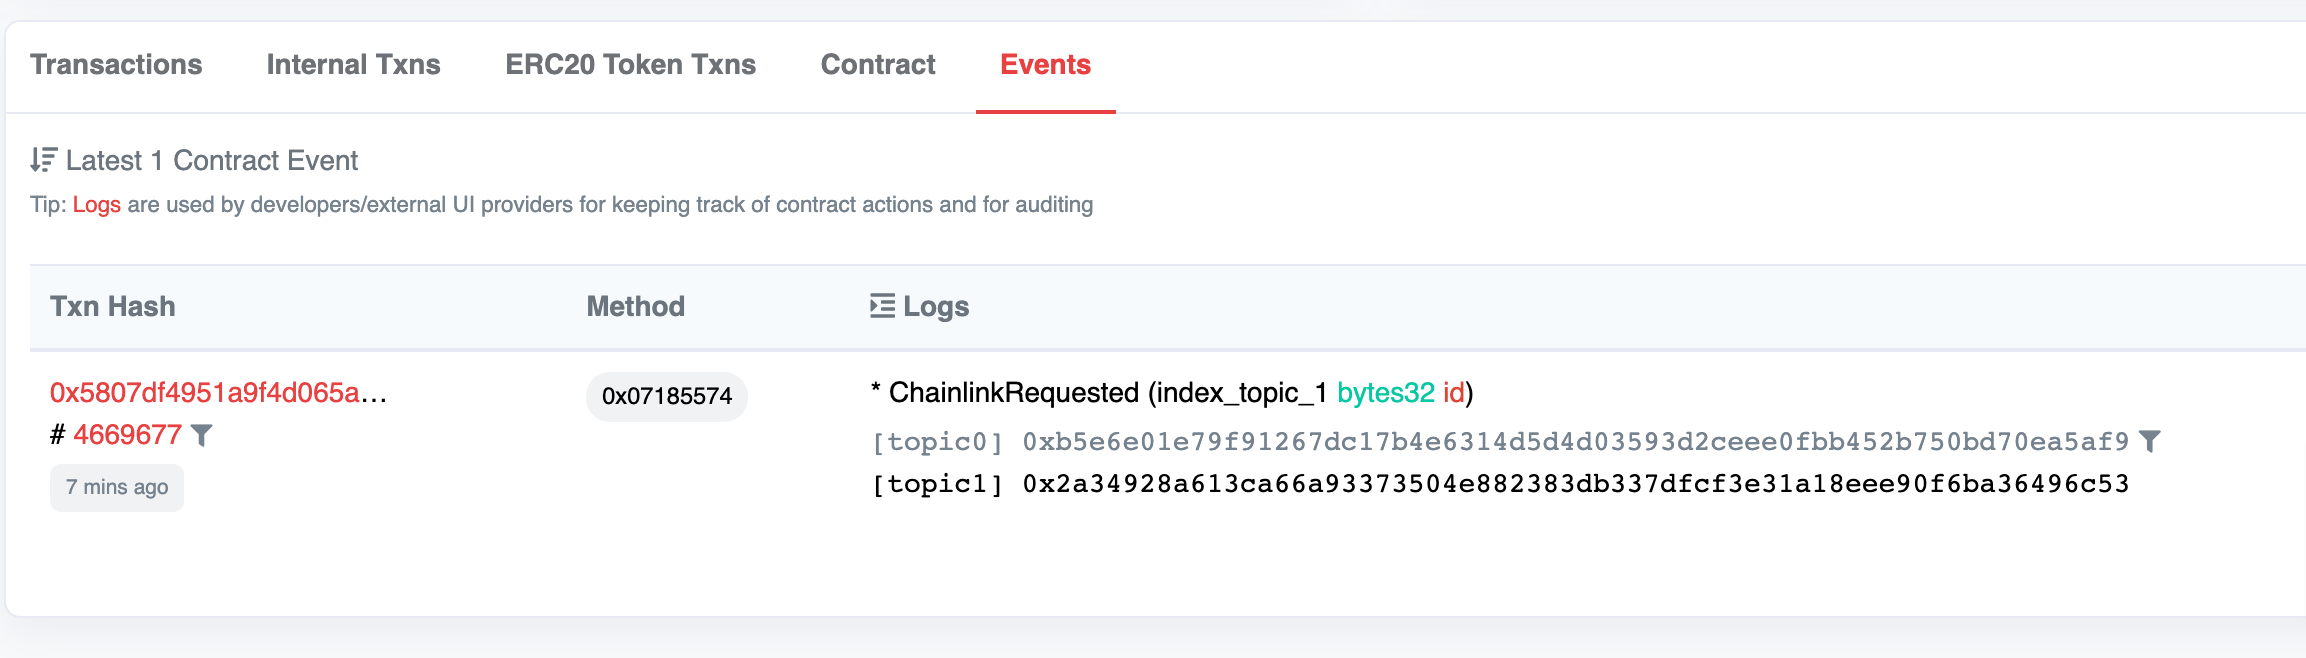Switch to the Transactions tab
The height and width of the screenshot is (658, 2306).
[116, 65]
